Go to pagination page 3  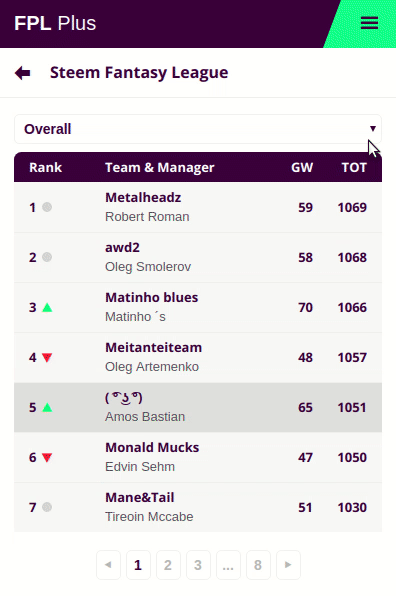(198, 565)
